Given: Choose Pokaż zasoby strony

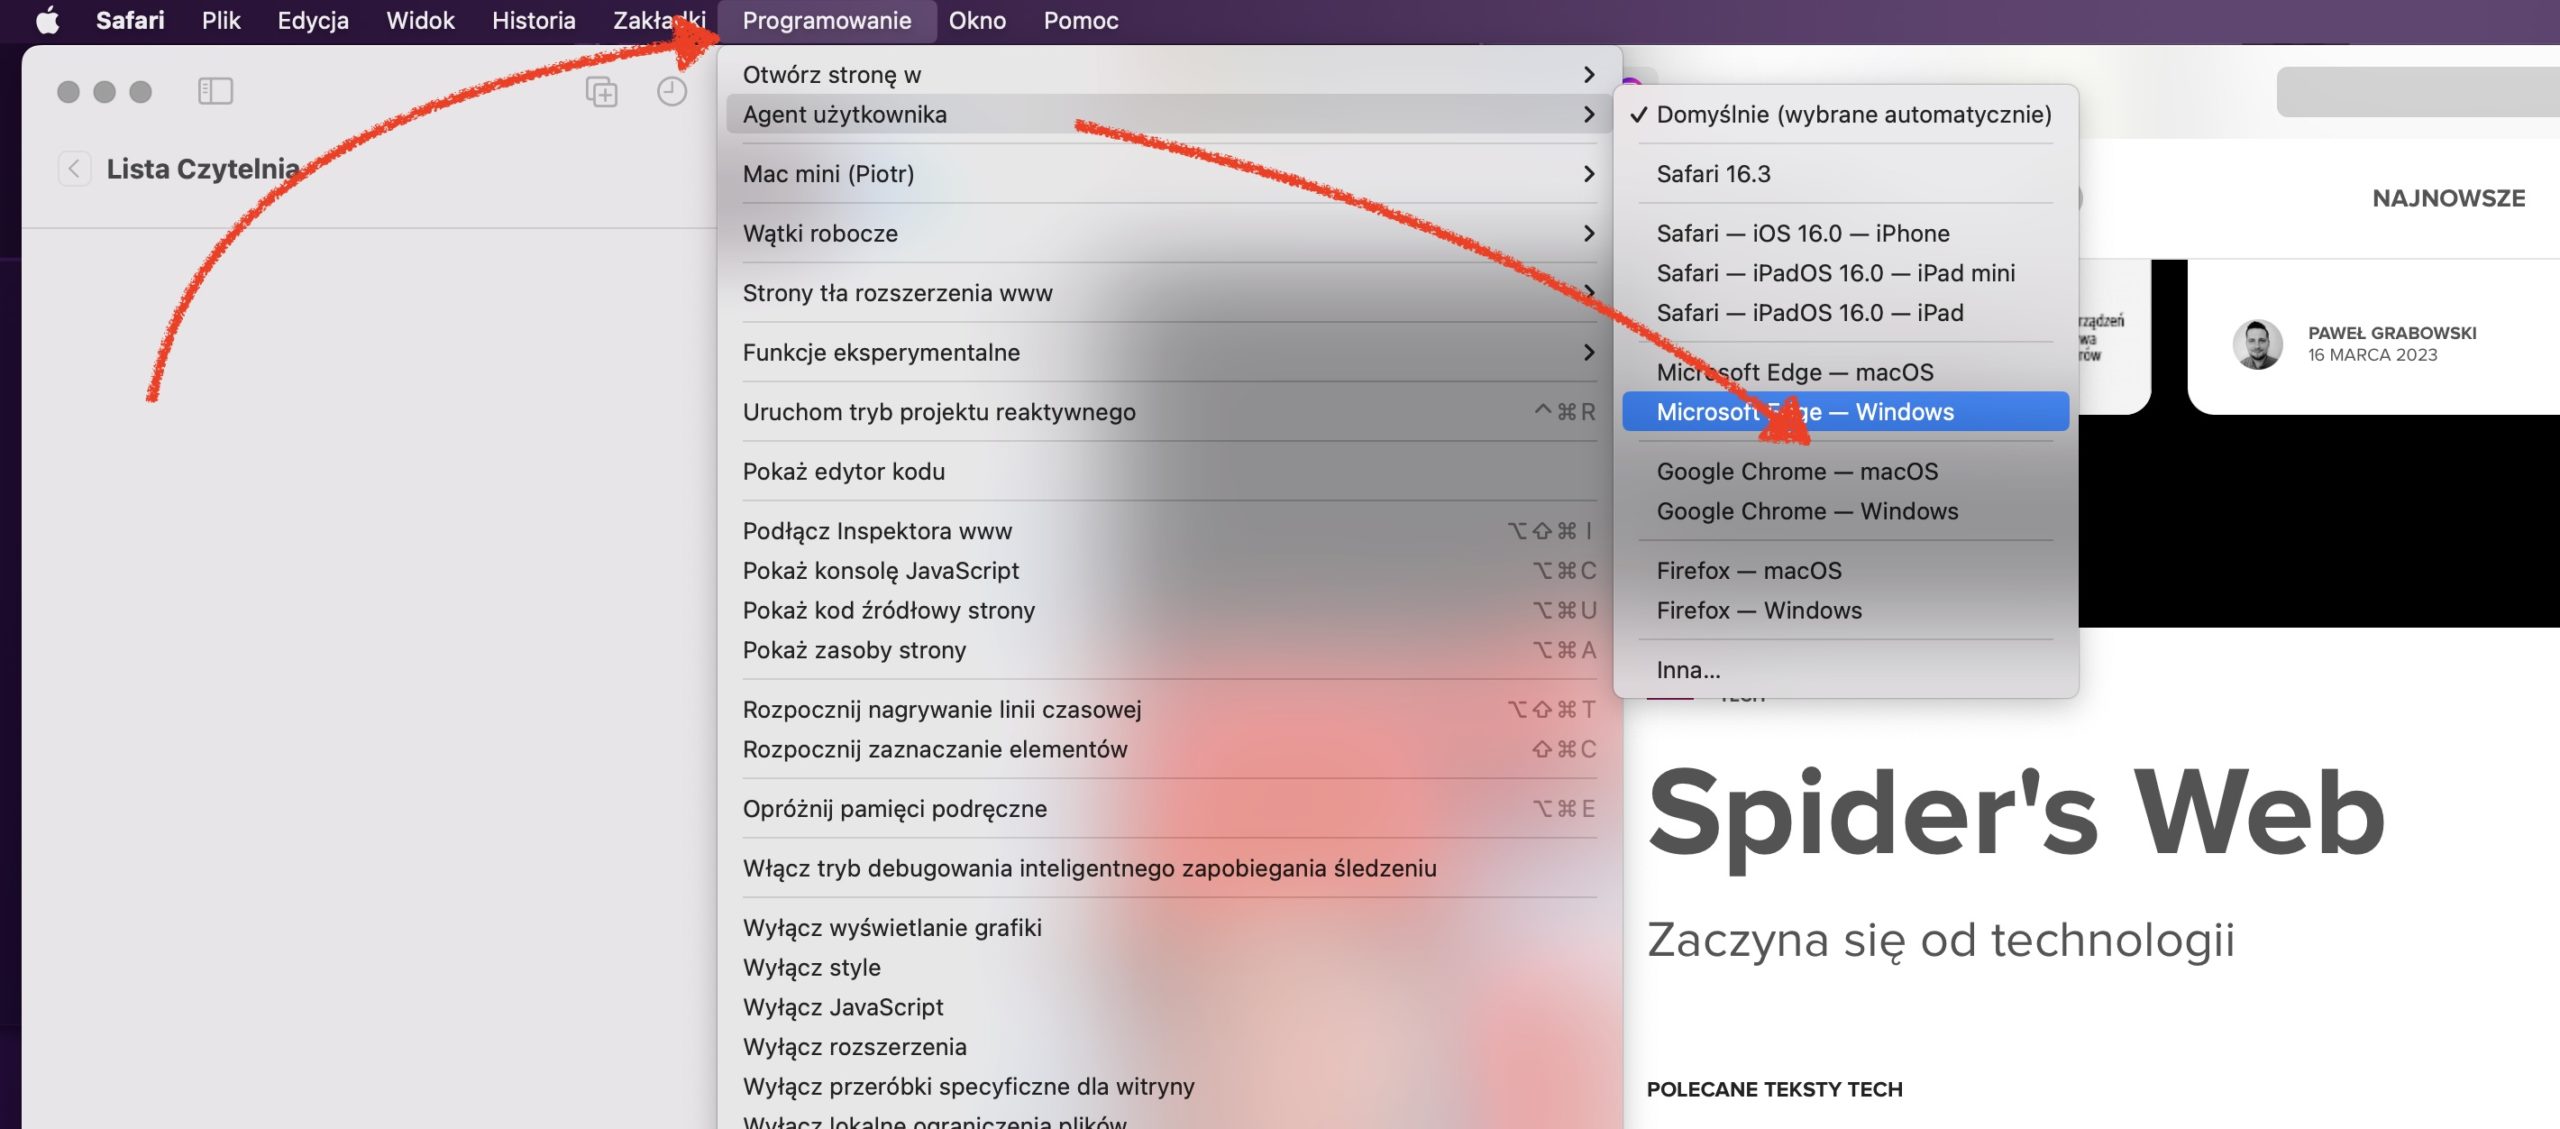Looking at the screenshot, I should 1168,650.
